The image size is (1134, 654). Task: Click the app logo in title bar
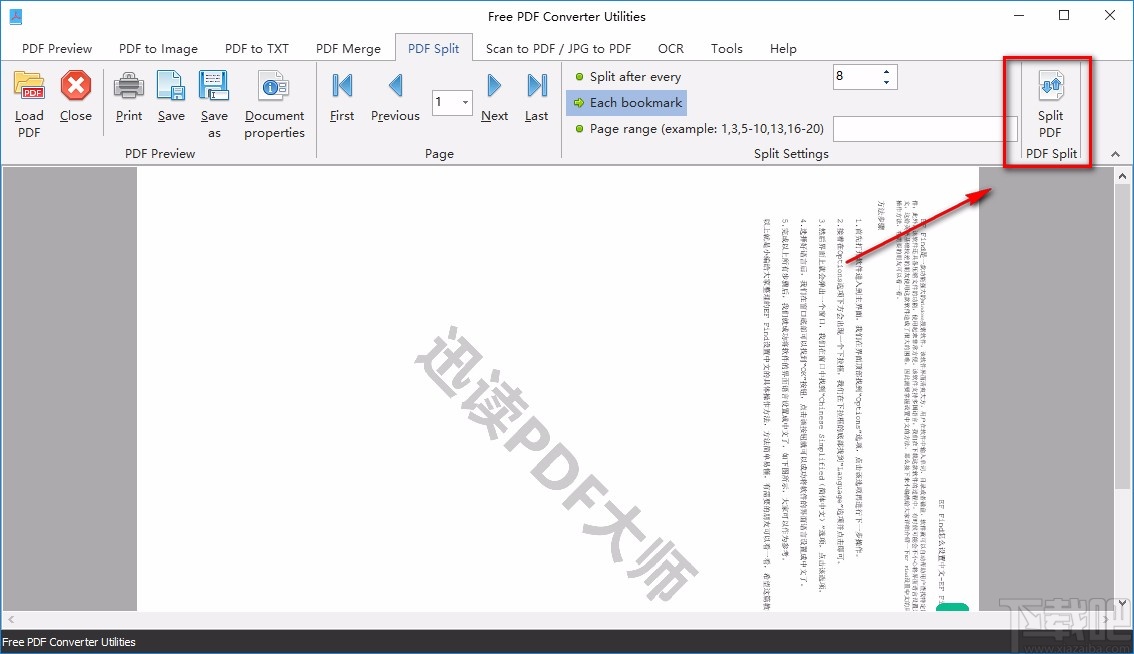point(16,16)
